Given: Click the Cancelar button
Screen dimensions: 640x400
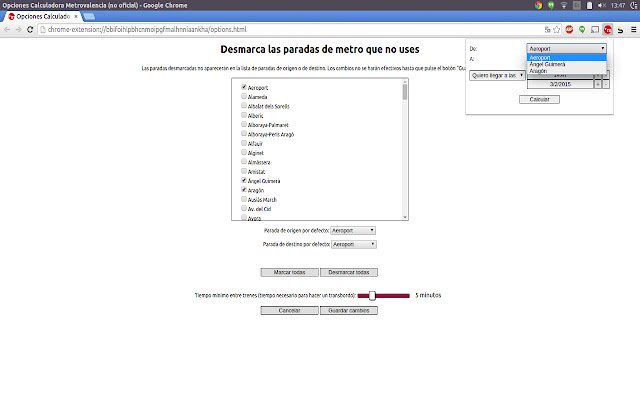Looking at the screenshot, I should tap(289, 311).
